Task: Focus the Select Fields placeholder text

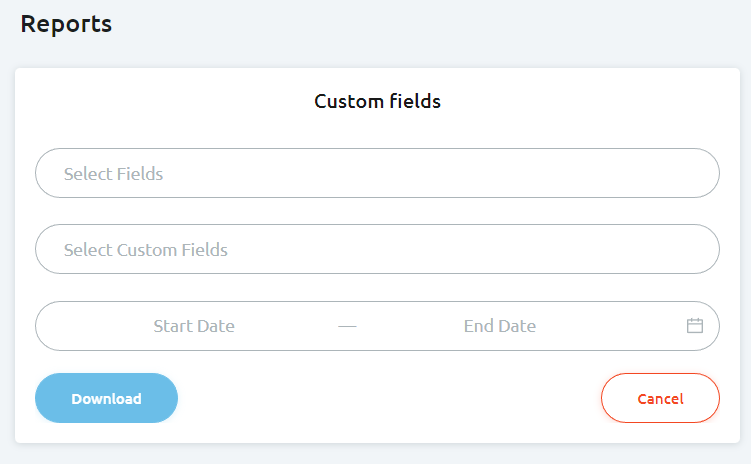Action: pyautogui.click(x=114, y=174)
